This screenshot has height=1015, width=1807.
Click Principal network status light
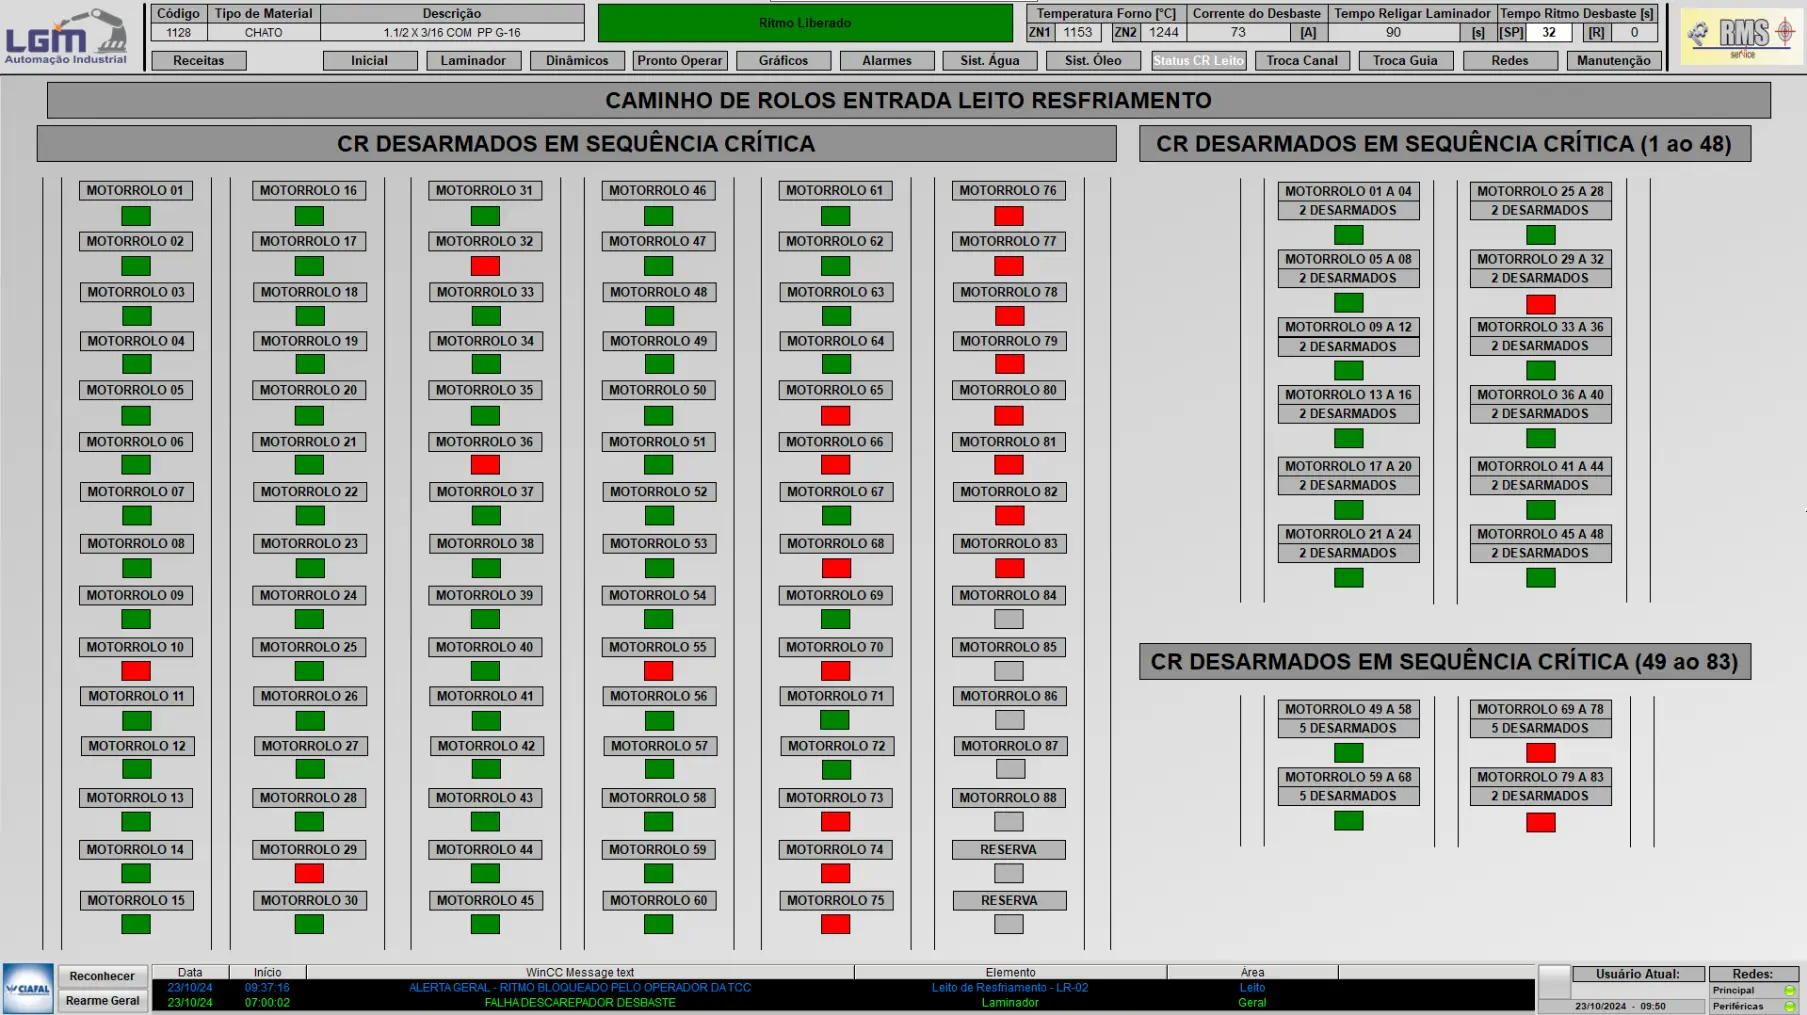tap(1790, 991)
